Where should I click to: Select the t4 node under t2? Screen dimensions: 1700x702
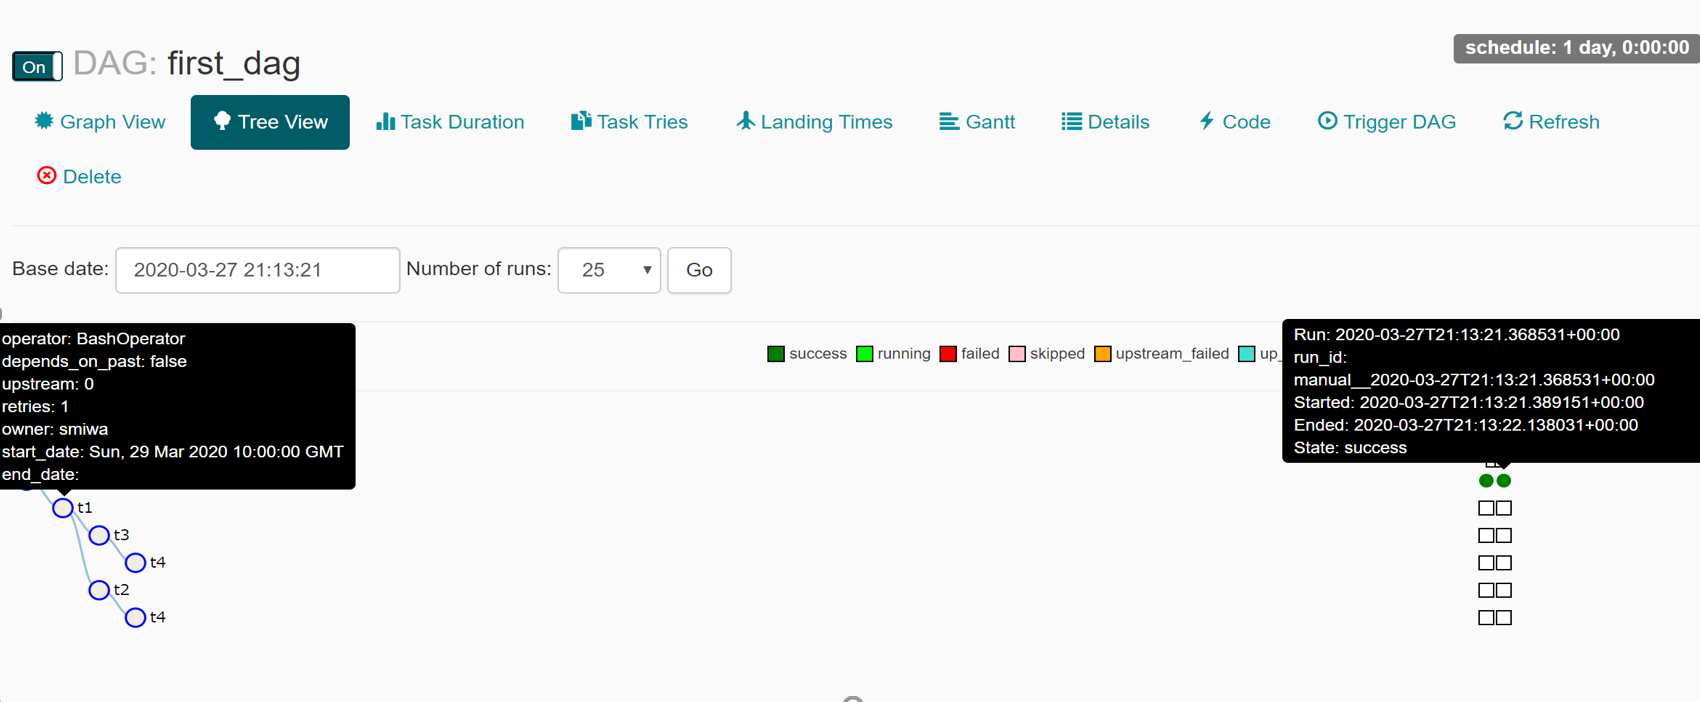(135, 618)
